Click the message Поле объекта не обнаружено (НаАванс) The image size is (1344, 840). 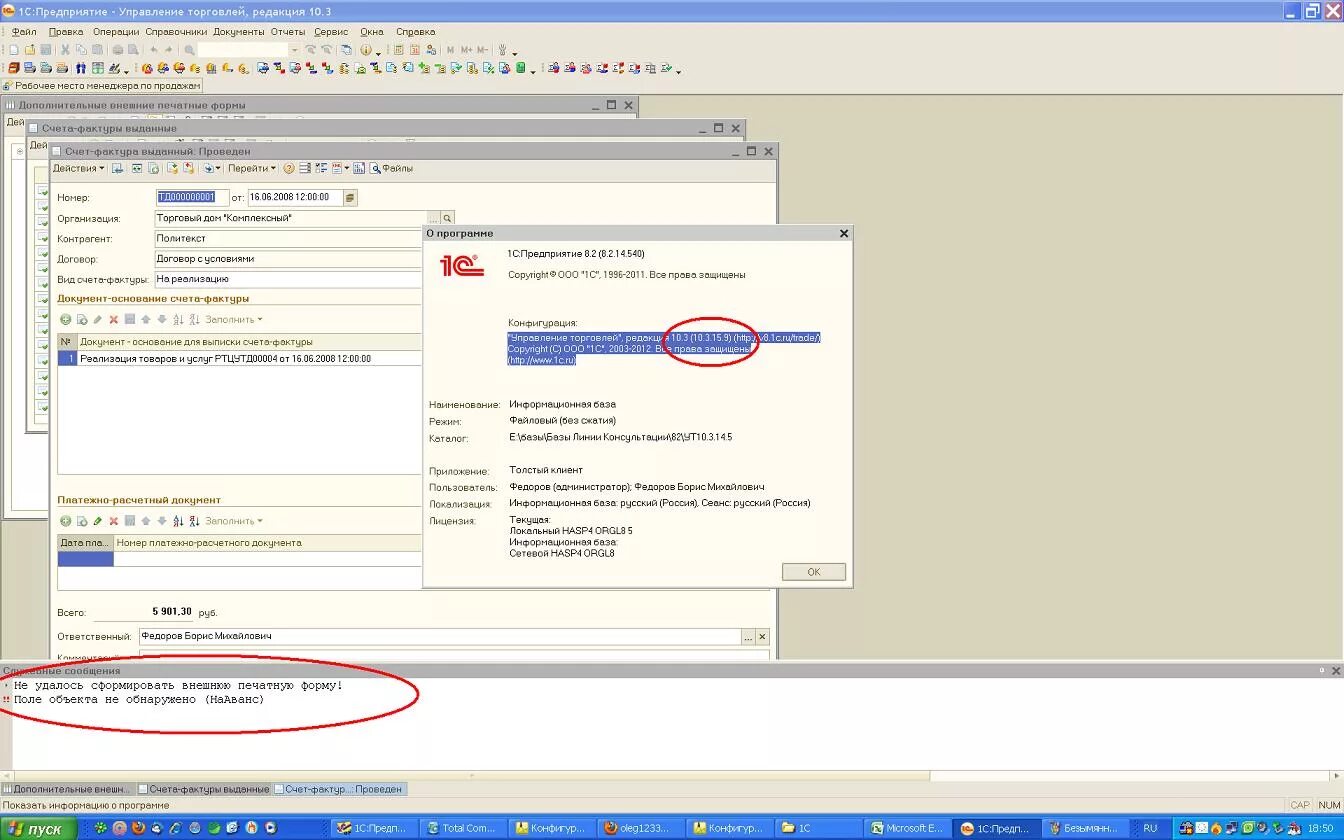(139, 700)
